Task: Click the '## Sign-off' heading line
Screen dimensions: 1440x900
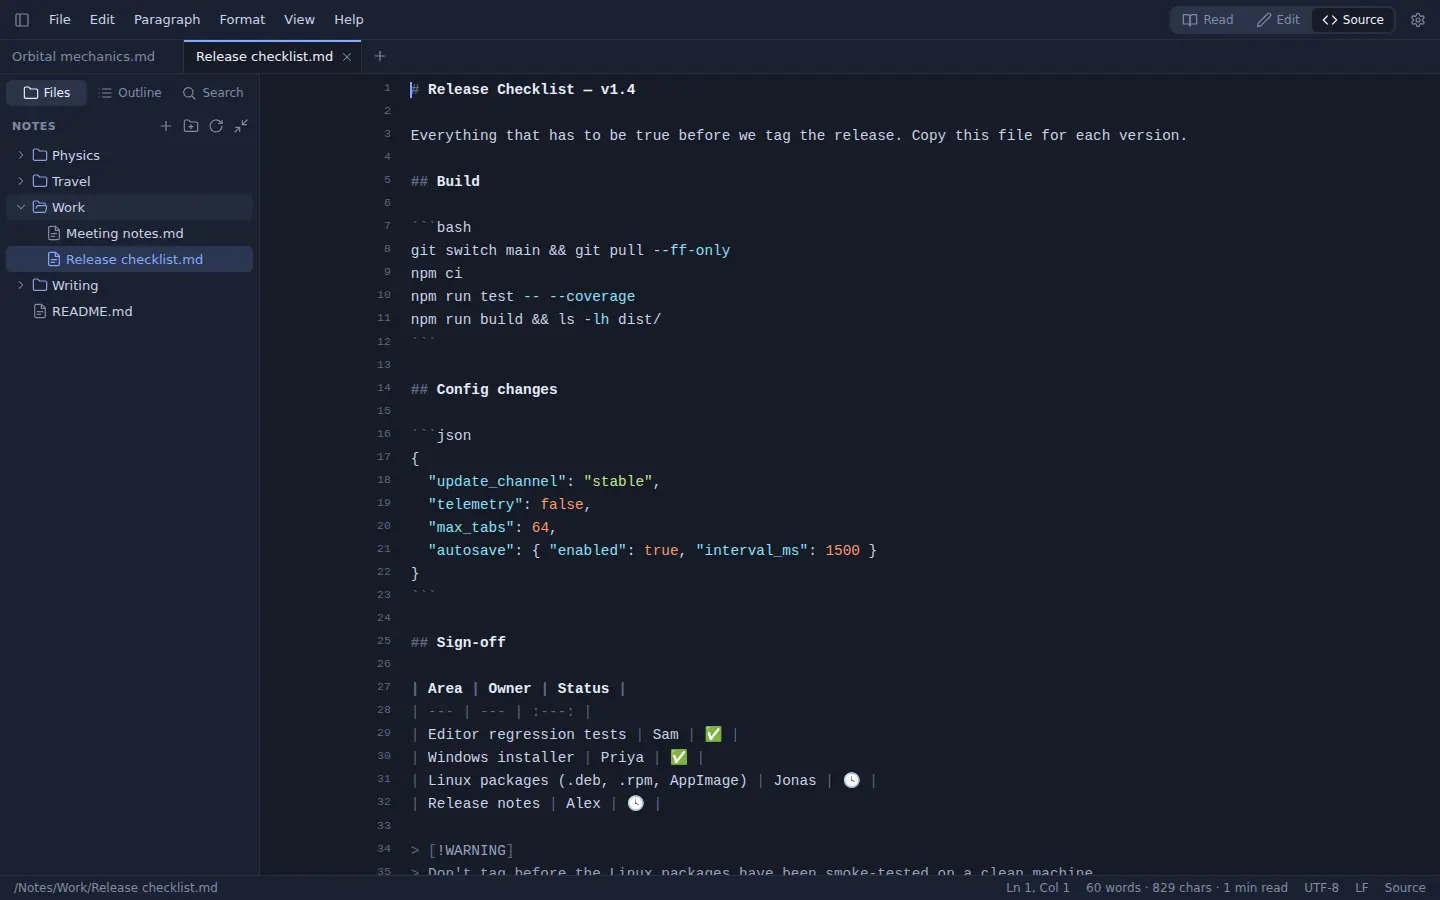Action: 458,642
